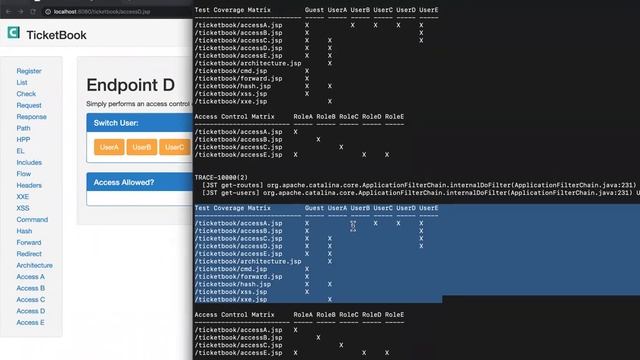Navigate to Access C page

pos(31,300)
